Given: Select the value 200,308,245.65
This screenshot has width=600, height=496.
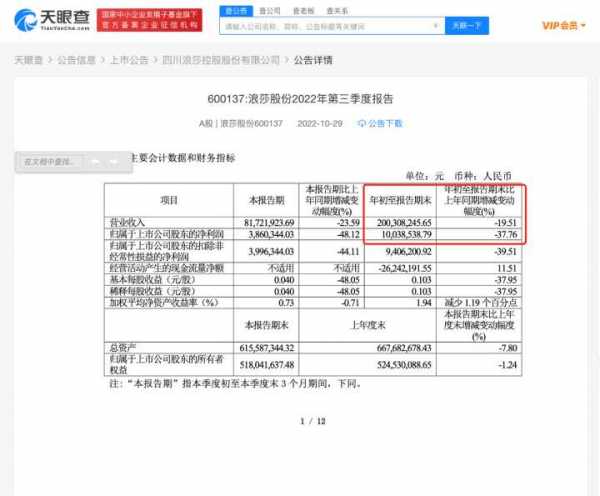Looking at the screenshot, I should 404,223.
